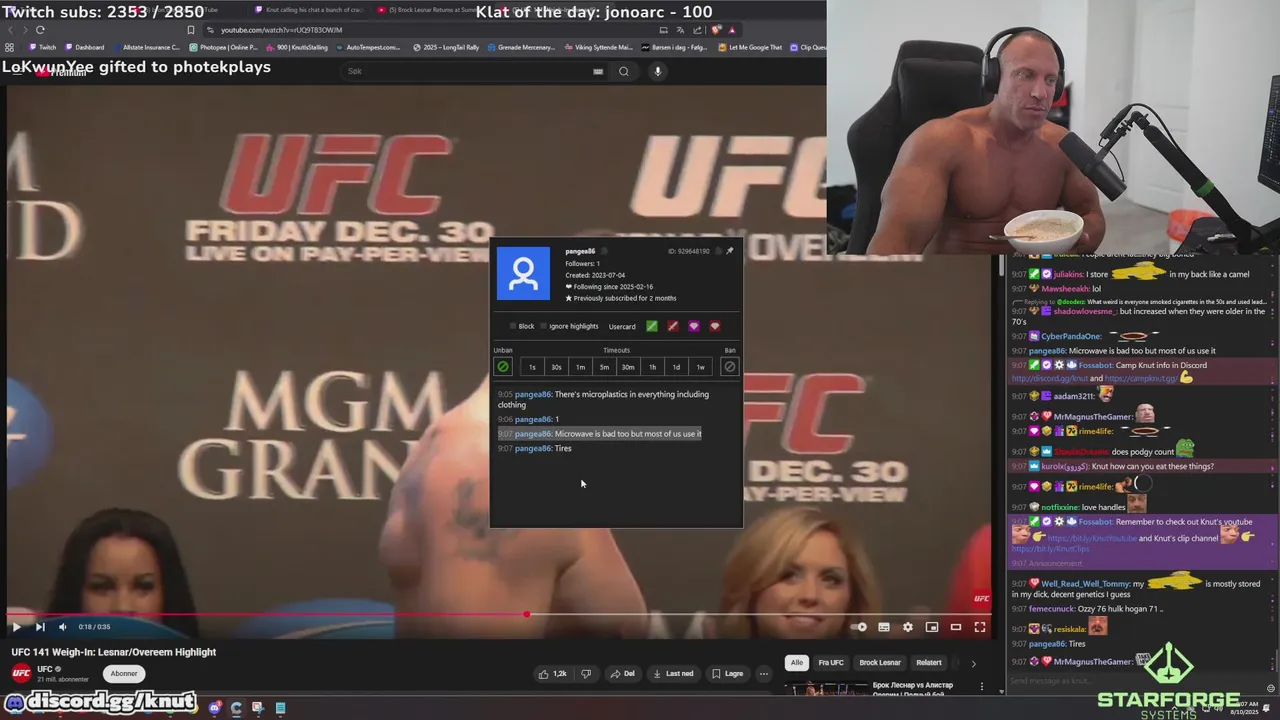
Task: Share video with the Del button
Action: tap(622, 674)
